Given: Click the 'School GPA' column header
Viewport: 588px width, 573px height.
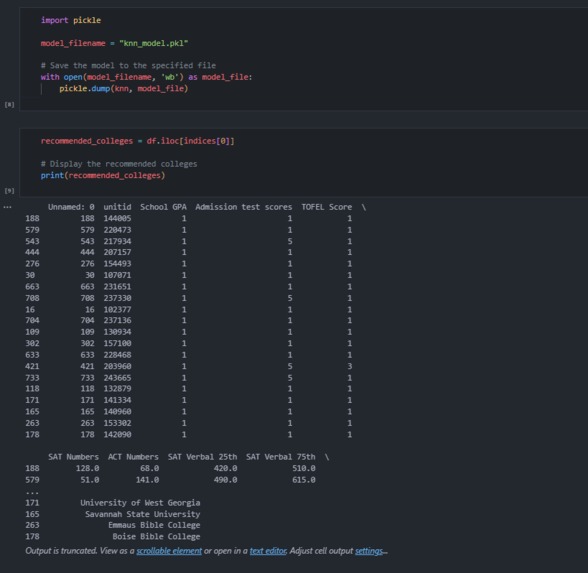Looking at the screenshot, I should tap(164, 207).
